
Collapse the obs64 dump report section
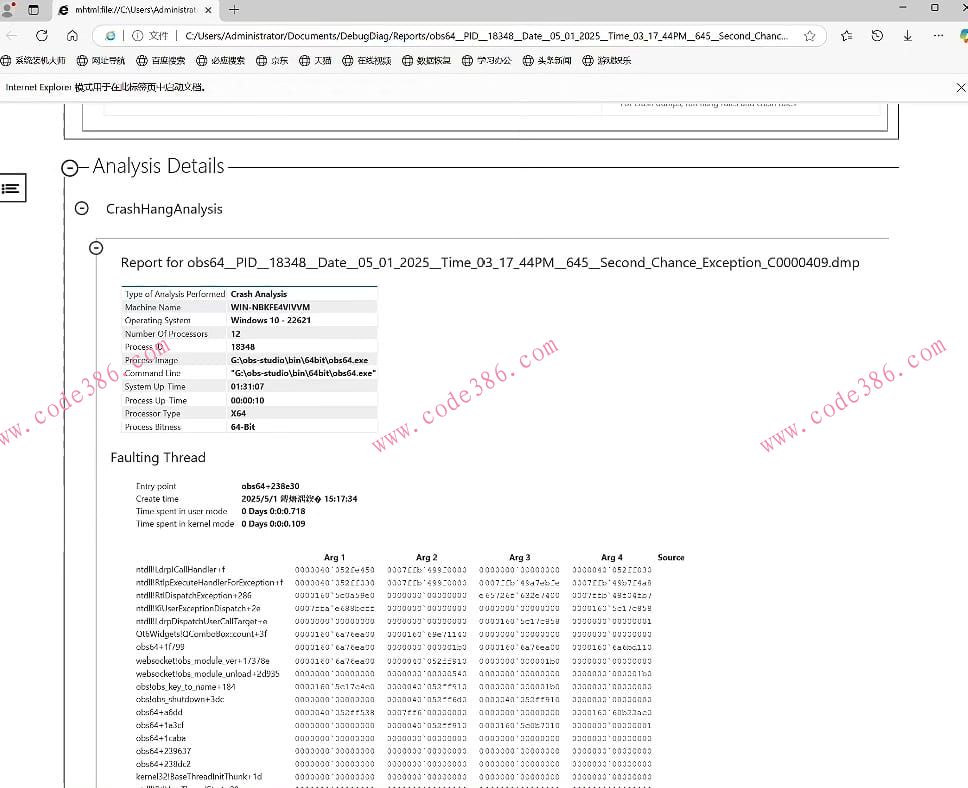[96, 248]
